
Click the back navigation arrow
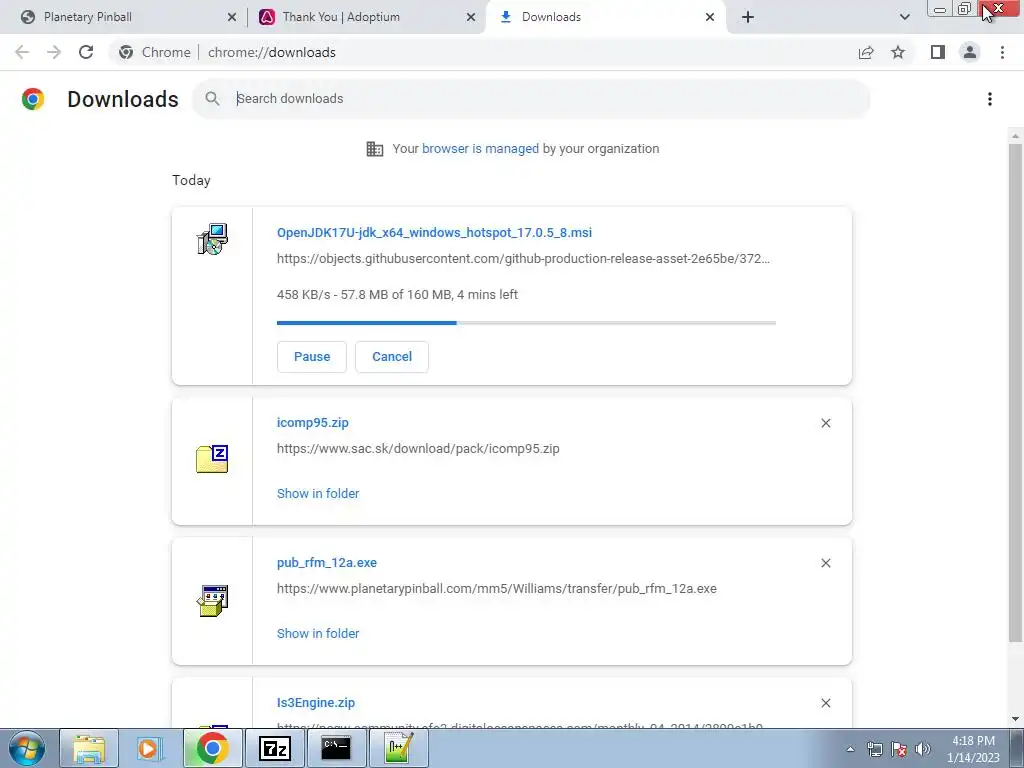pos(22,52)
